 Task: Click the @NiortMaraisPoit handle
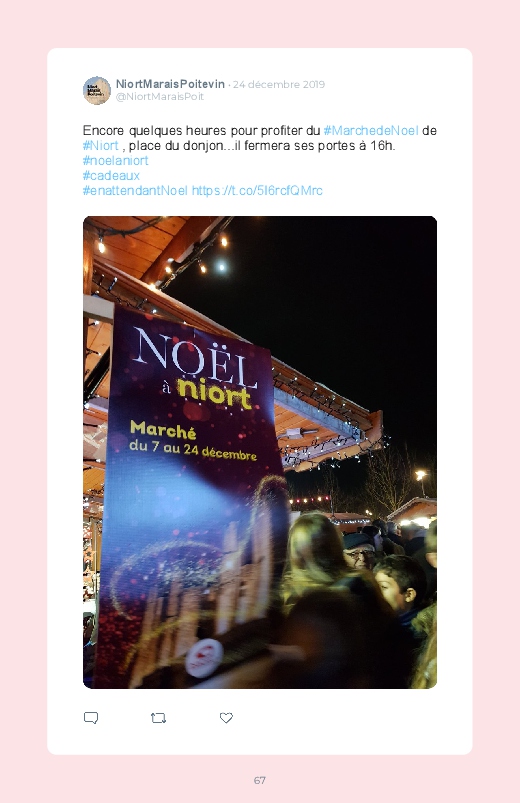pyautogui.click(x=160, y=96)
